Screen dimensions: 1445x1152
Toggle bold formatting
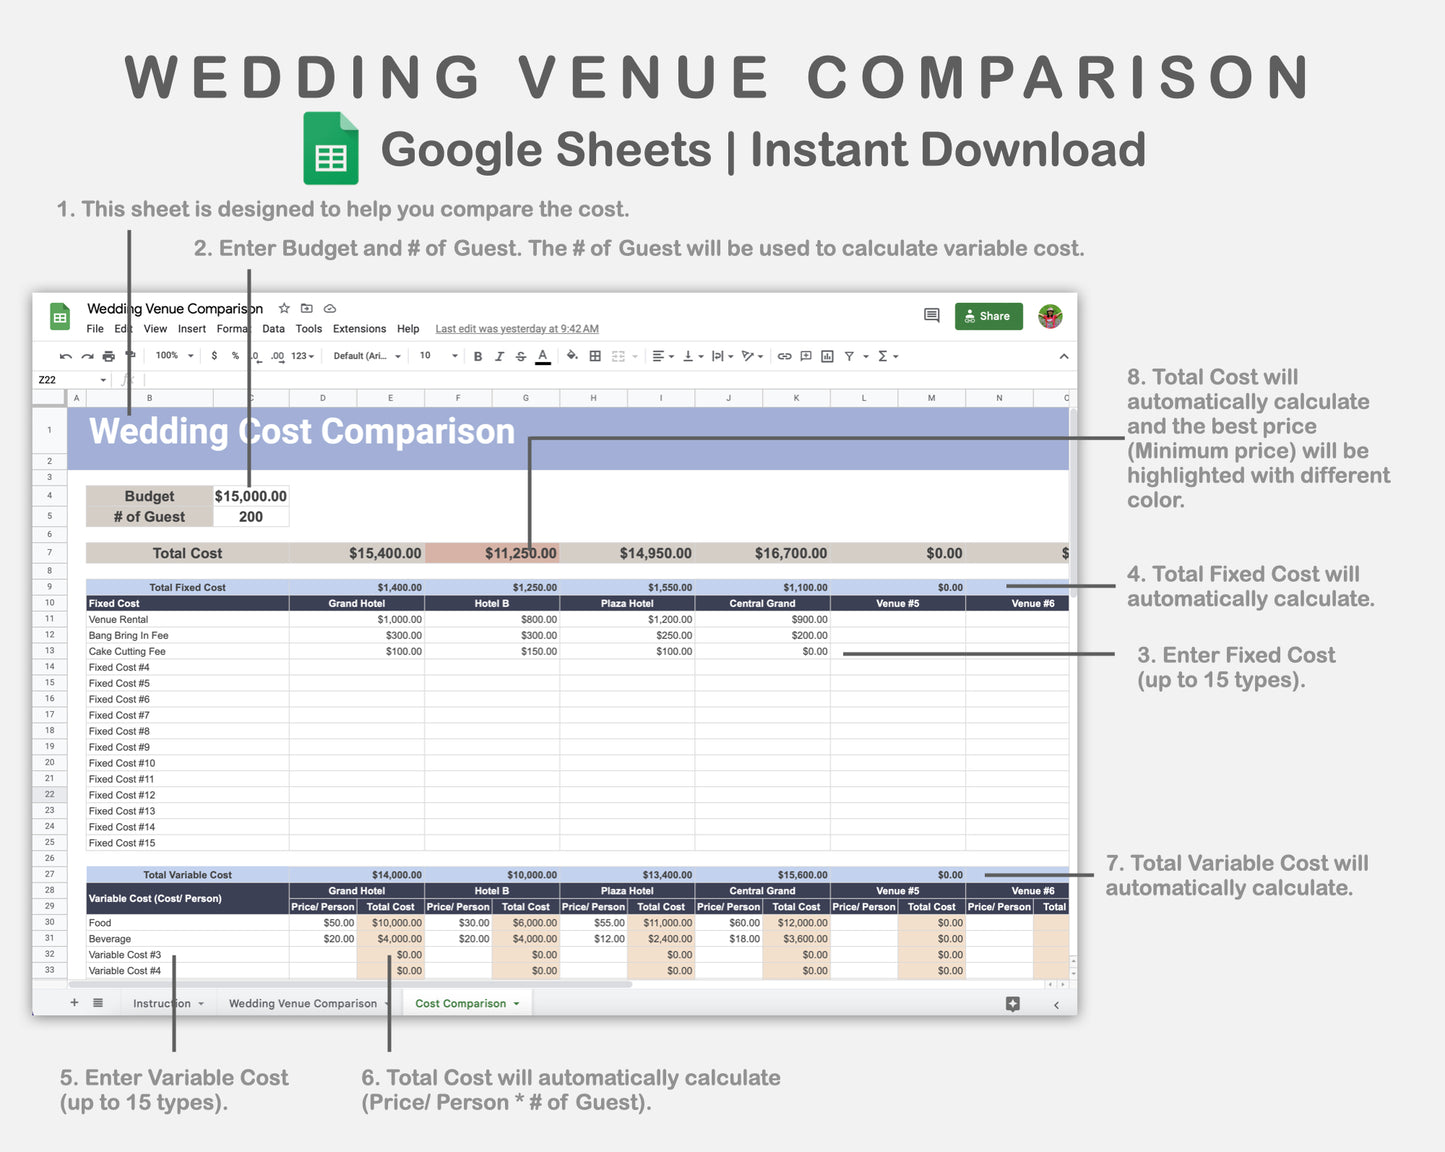(x=478, y=355)
